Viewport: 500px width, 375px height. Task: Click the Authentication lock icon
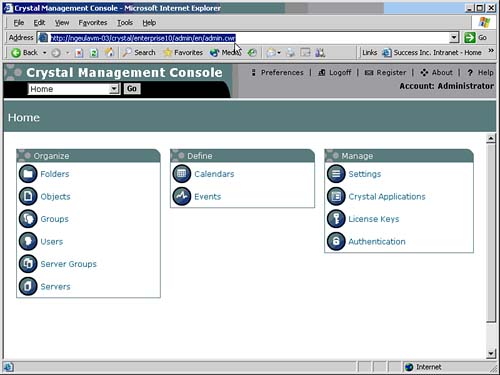pyautogui.click(x=336, y=241)
